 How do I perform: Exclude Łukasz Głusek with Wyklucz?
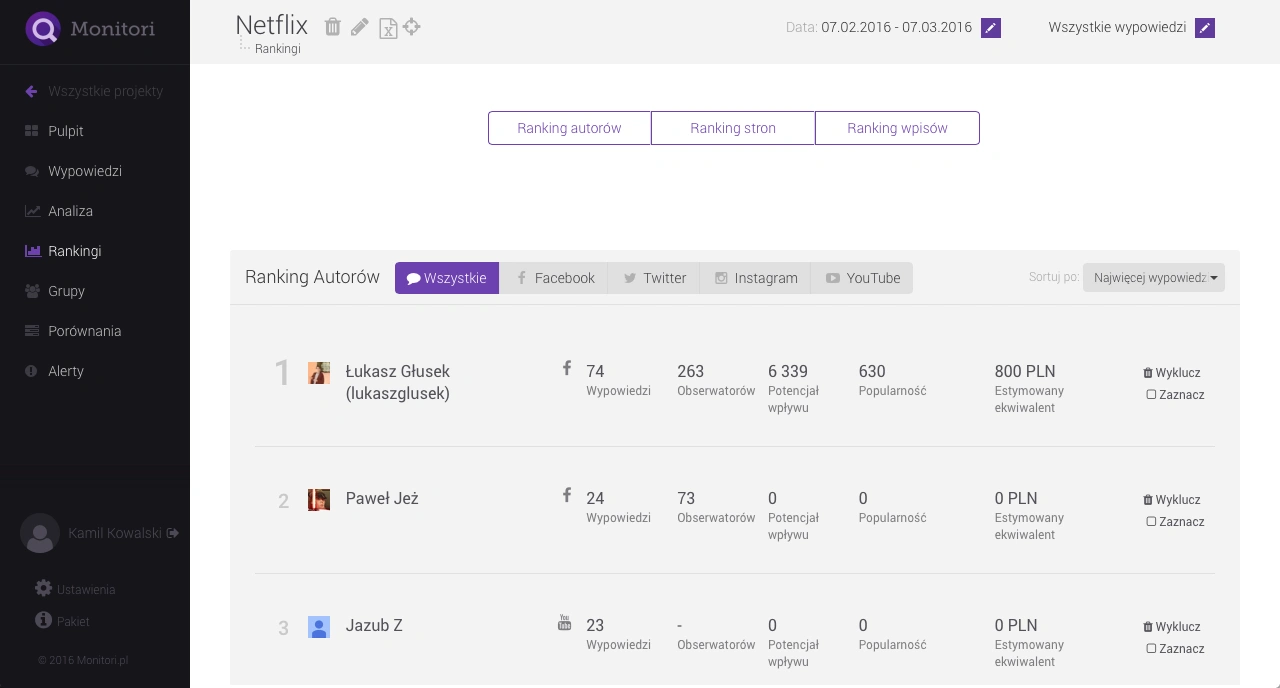pos(1172,373)
